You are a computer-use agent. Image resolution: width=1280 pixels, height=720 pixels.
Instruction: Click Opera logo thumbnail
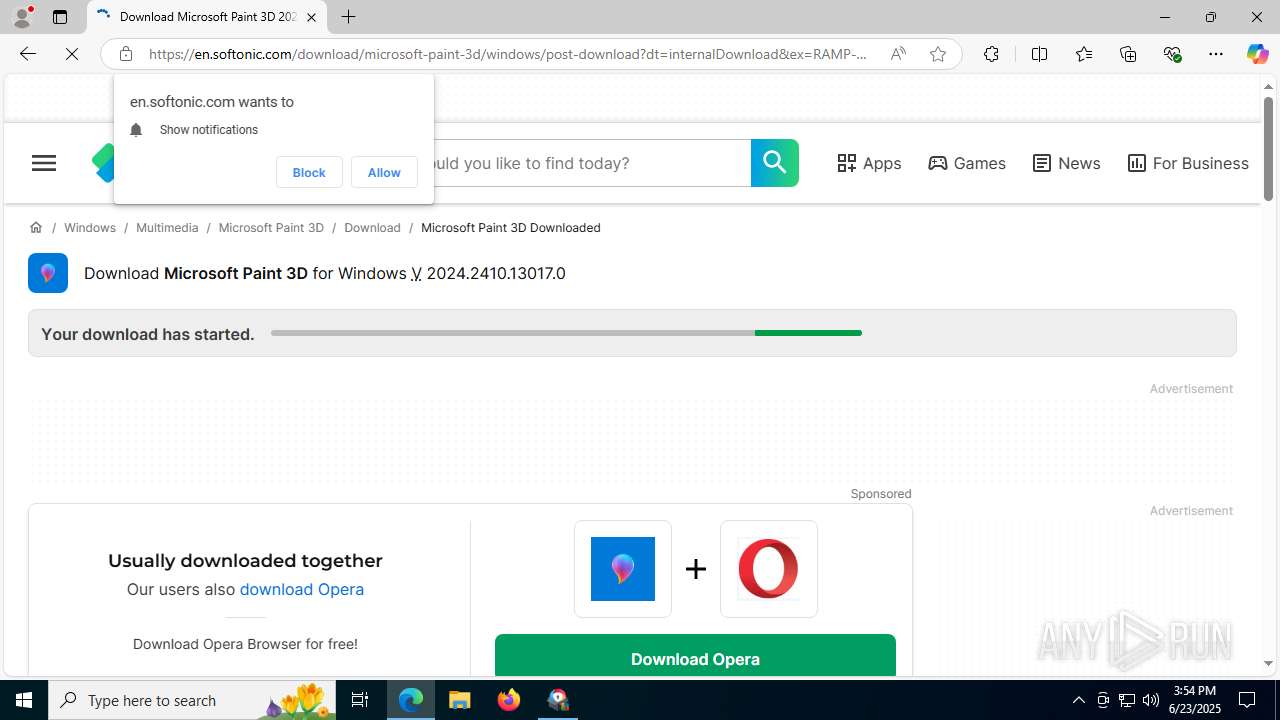click(x=769, y=569)
